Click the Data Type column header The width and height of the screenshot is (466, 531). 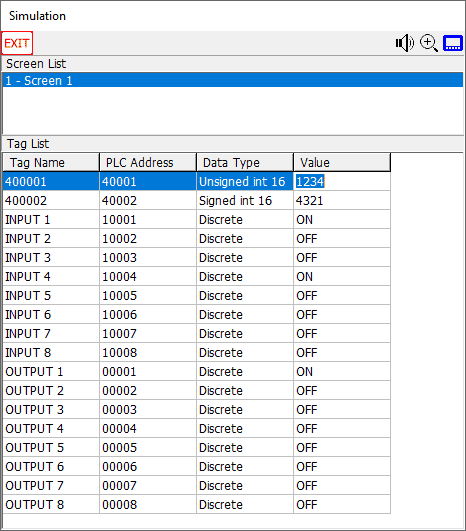pos(245,163)
